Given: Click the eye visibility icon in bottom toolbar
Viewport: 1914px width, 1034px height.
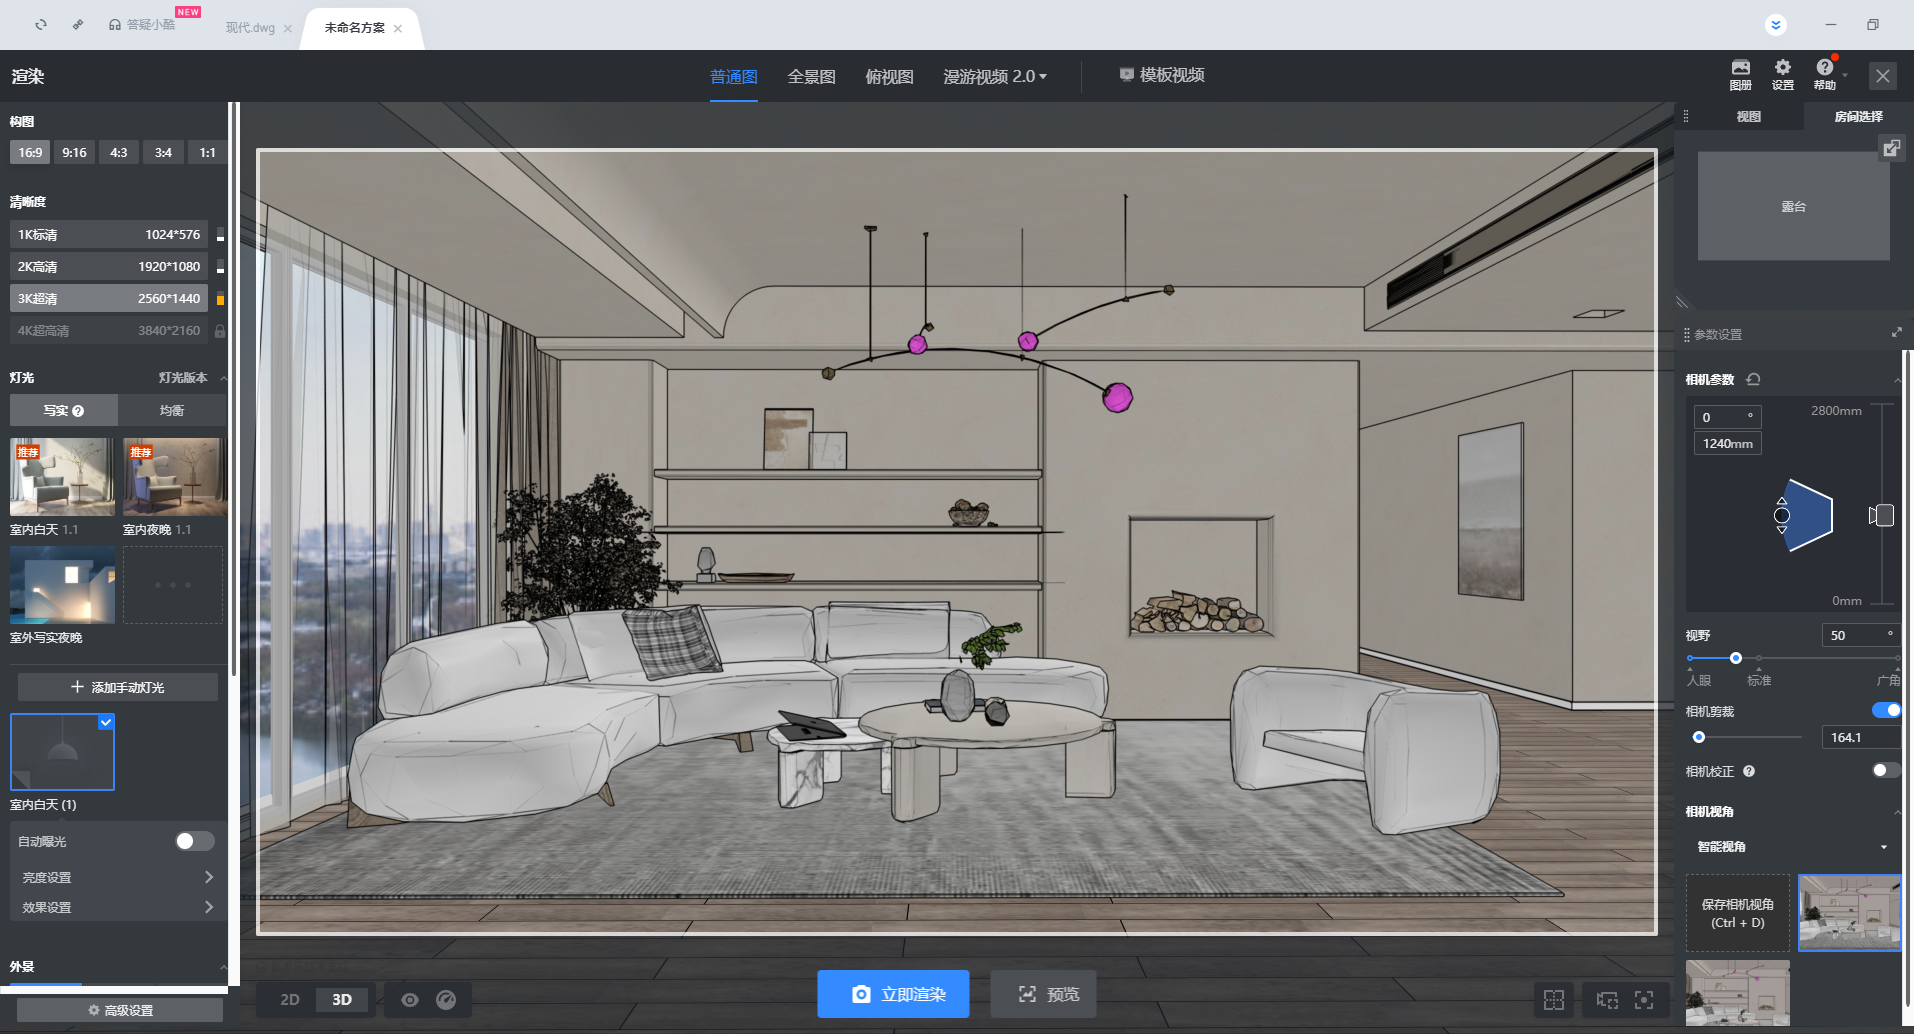Looking at the screenshot, I should coord(410,999).
